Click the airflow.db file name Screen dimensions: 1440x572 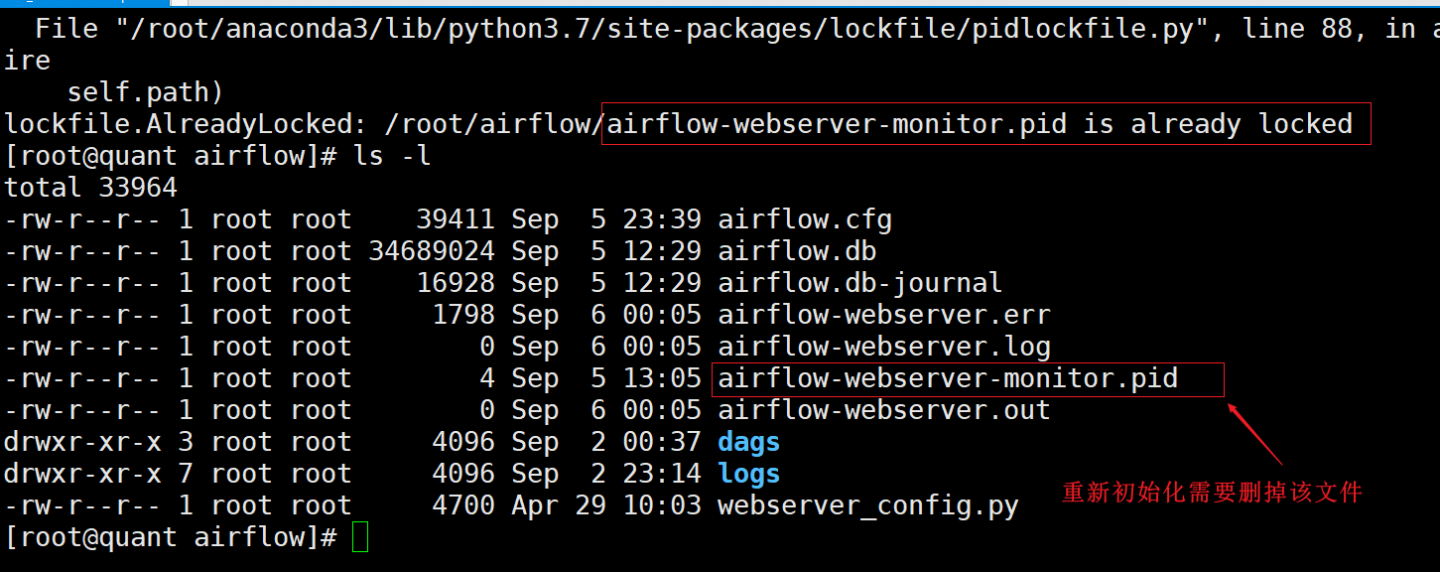coord(797,251)
